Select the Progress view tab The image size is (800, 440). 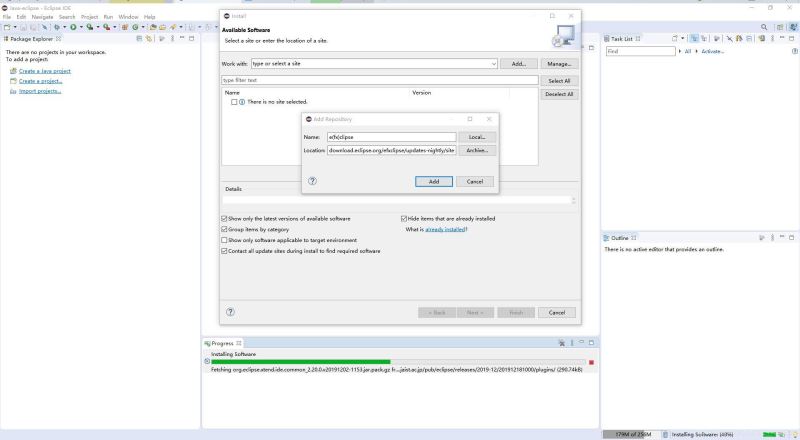[x=222, y=343]
